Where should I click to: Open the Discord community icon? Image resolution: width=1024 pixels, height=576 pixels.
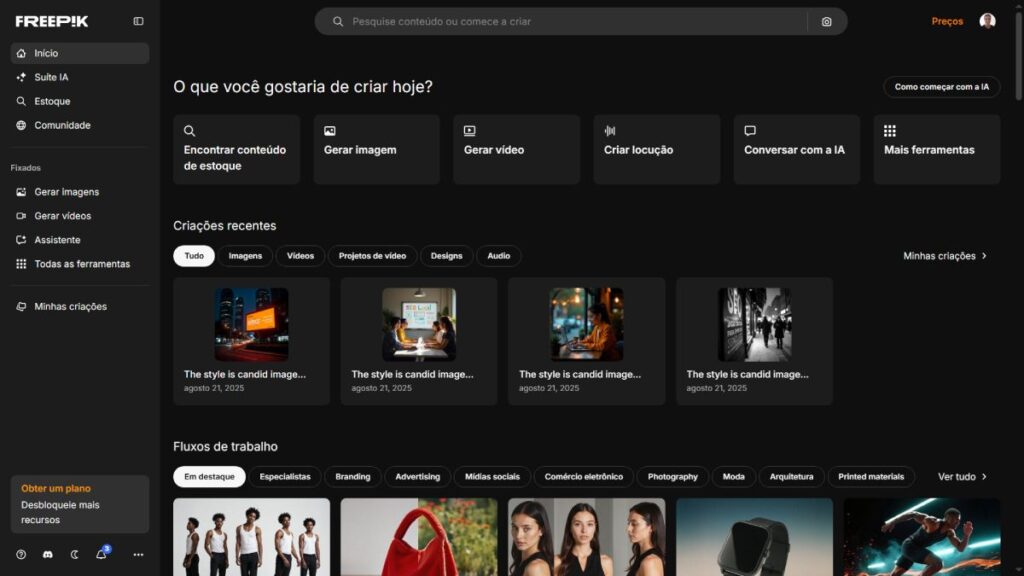coord(48,554)
